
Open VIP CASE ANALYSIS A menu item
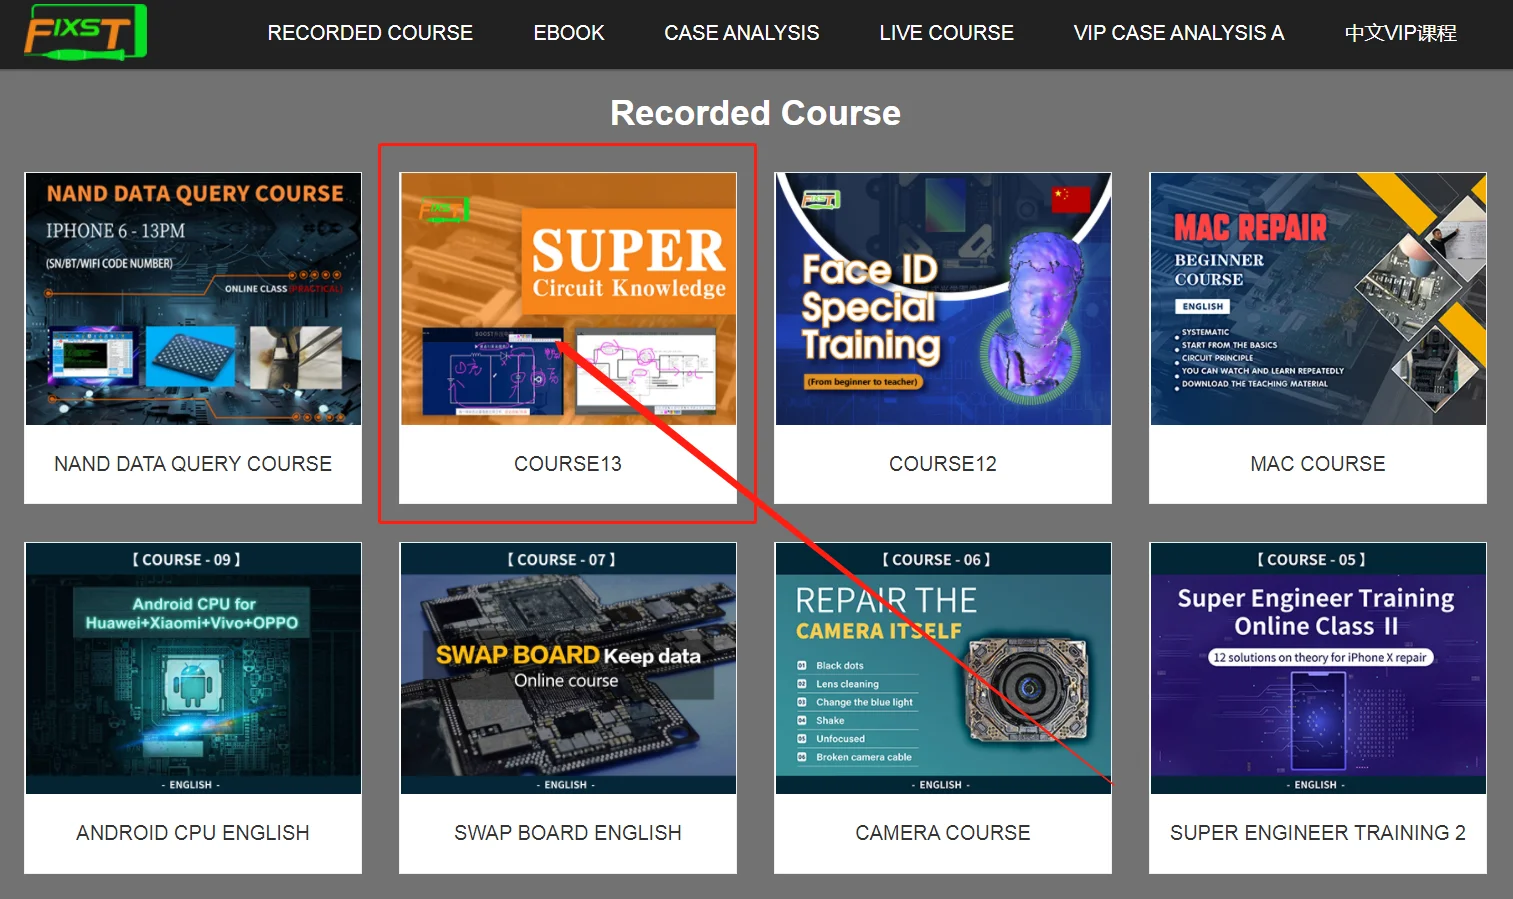1179,33
